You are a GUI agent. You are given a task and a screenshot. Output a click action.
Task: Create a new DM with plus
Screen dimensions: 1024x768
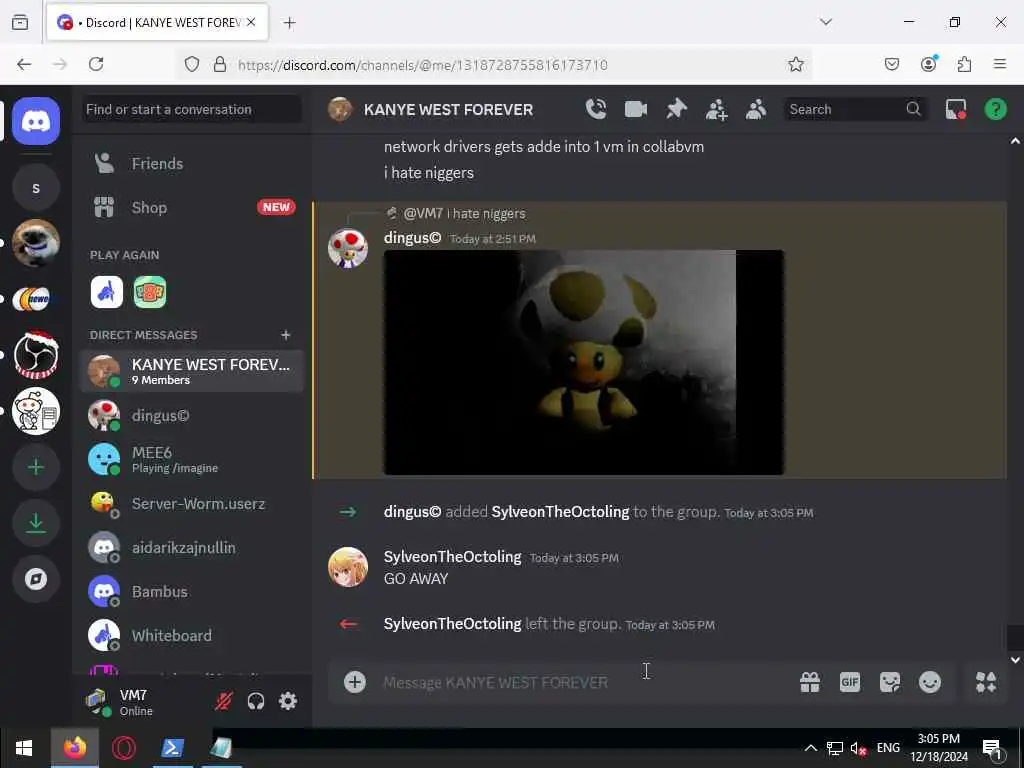[285, 335]
